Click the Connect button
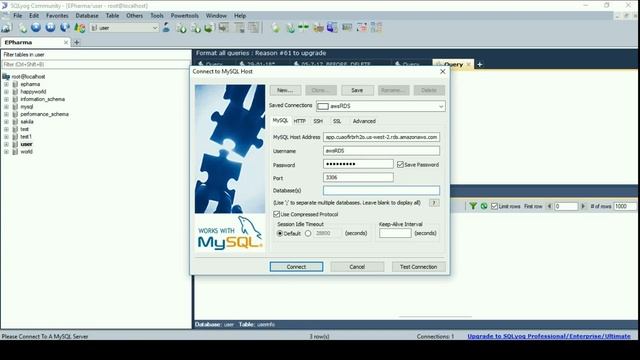This screenshot has width=640, height=360. 296,267
